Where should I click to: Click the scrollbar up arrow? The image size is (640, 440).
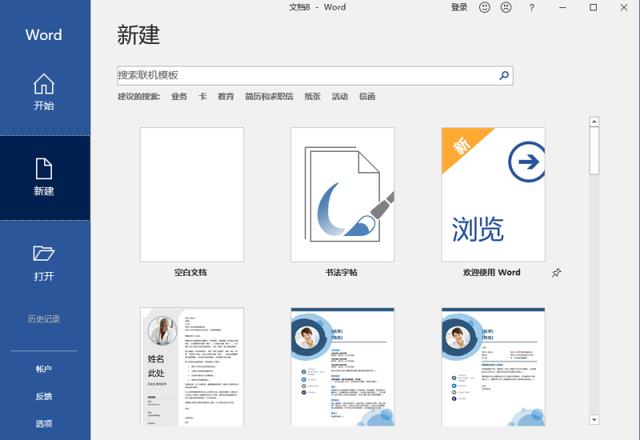[594, 122]
